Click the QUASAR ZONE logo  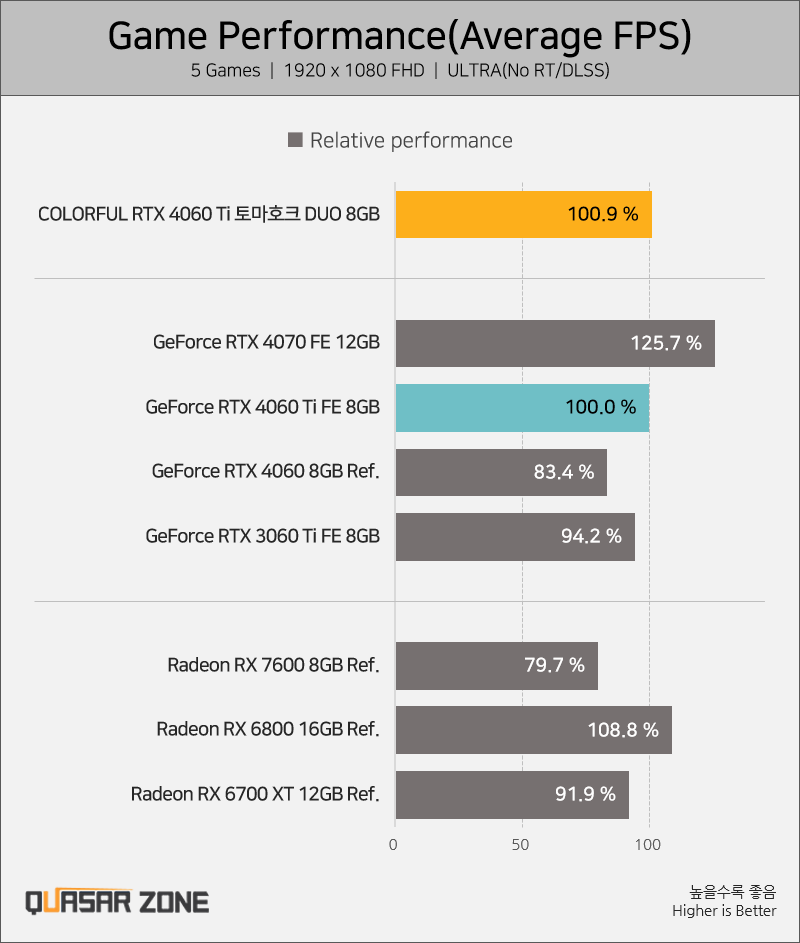point(117,902)
